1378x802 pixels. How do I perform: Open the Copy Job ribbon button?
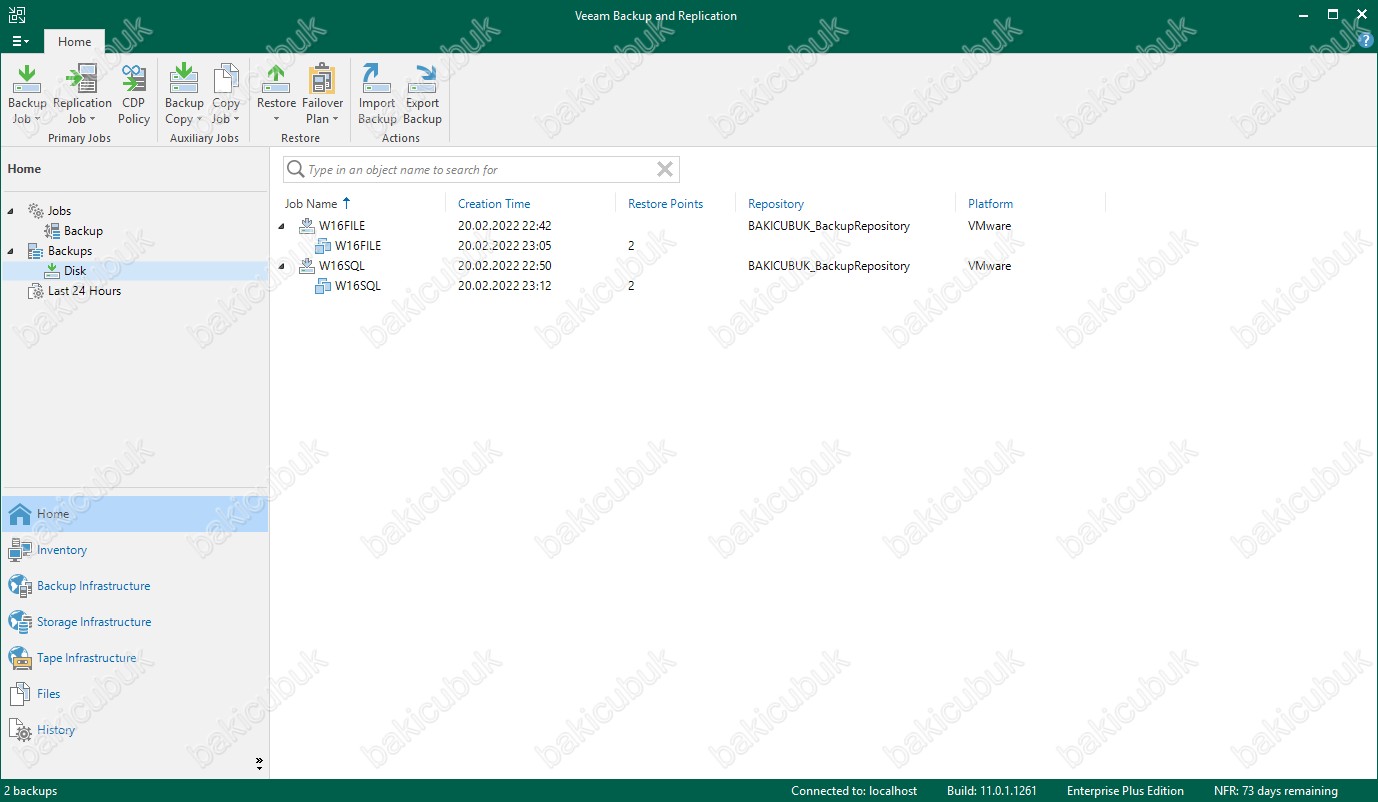pyautogui.click(x=226, y=94)
